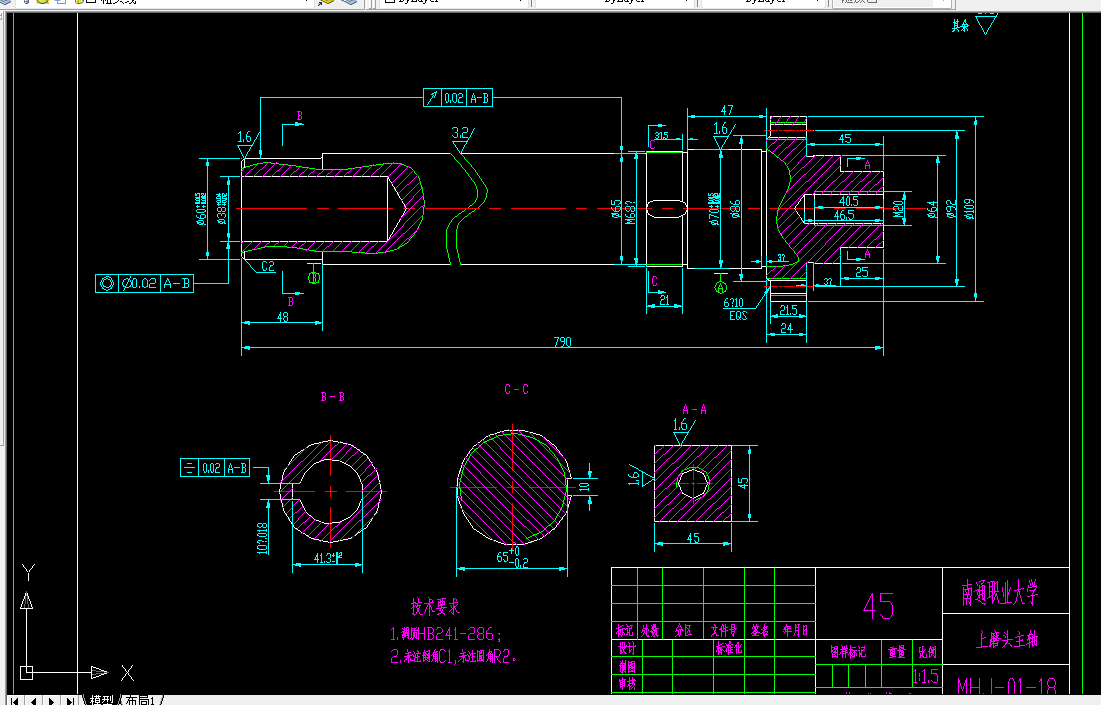Go to previous layout tab arrow
This screenshot has width=1101, height=705.
click(33, 700)
